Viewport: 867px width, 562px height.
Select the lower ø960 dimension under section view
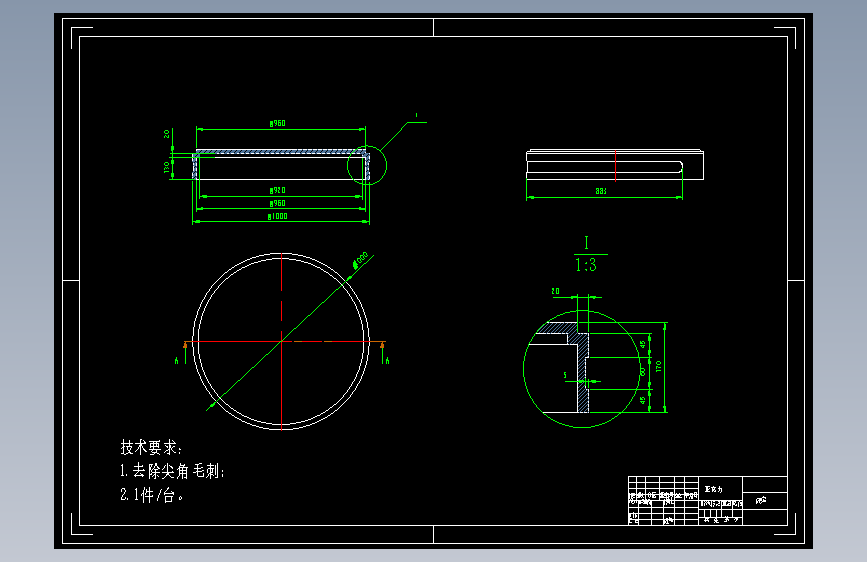pos(278,204)
